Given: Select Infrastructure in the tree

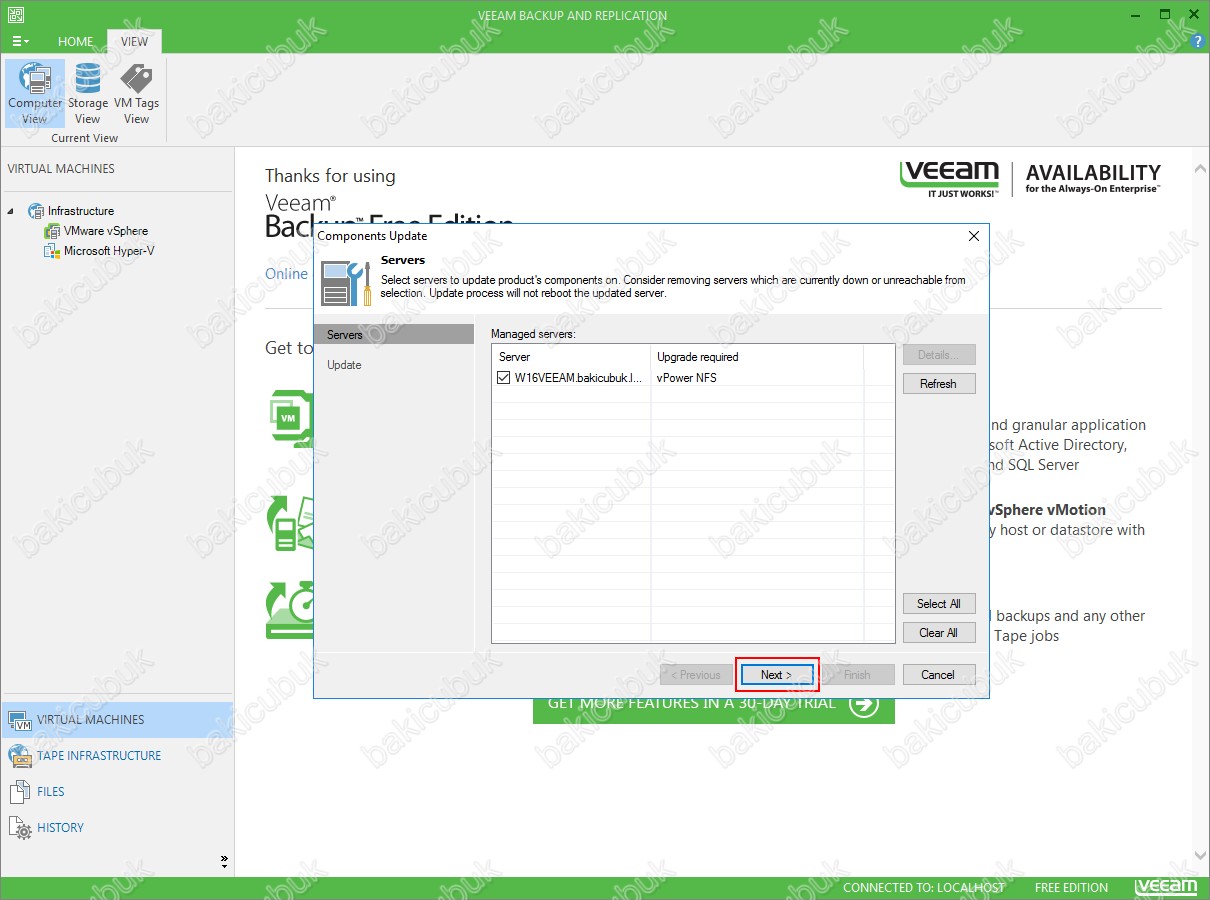Looking at the screenshot, I should click(81, 211).
